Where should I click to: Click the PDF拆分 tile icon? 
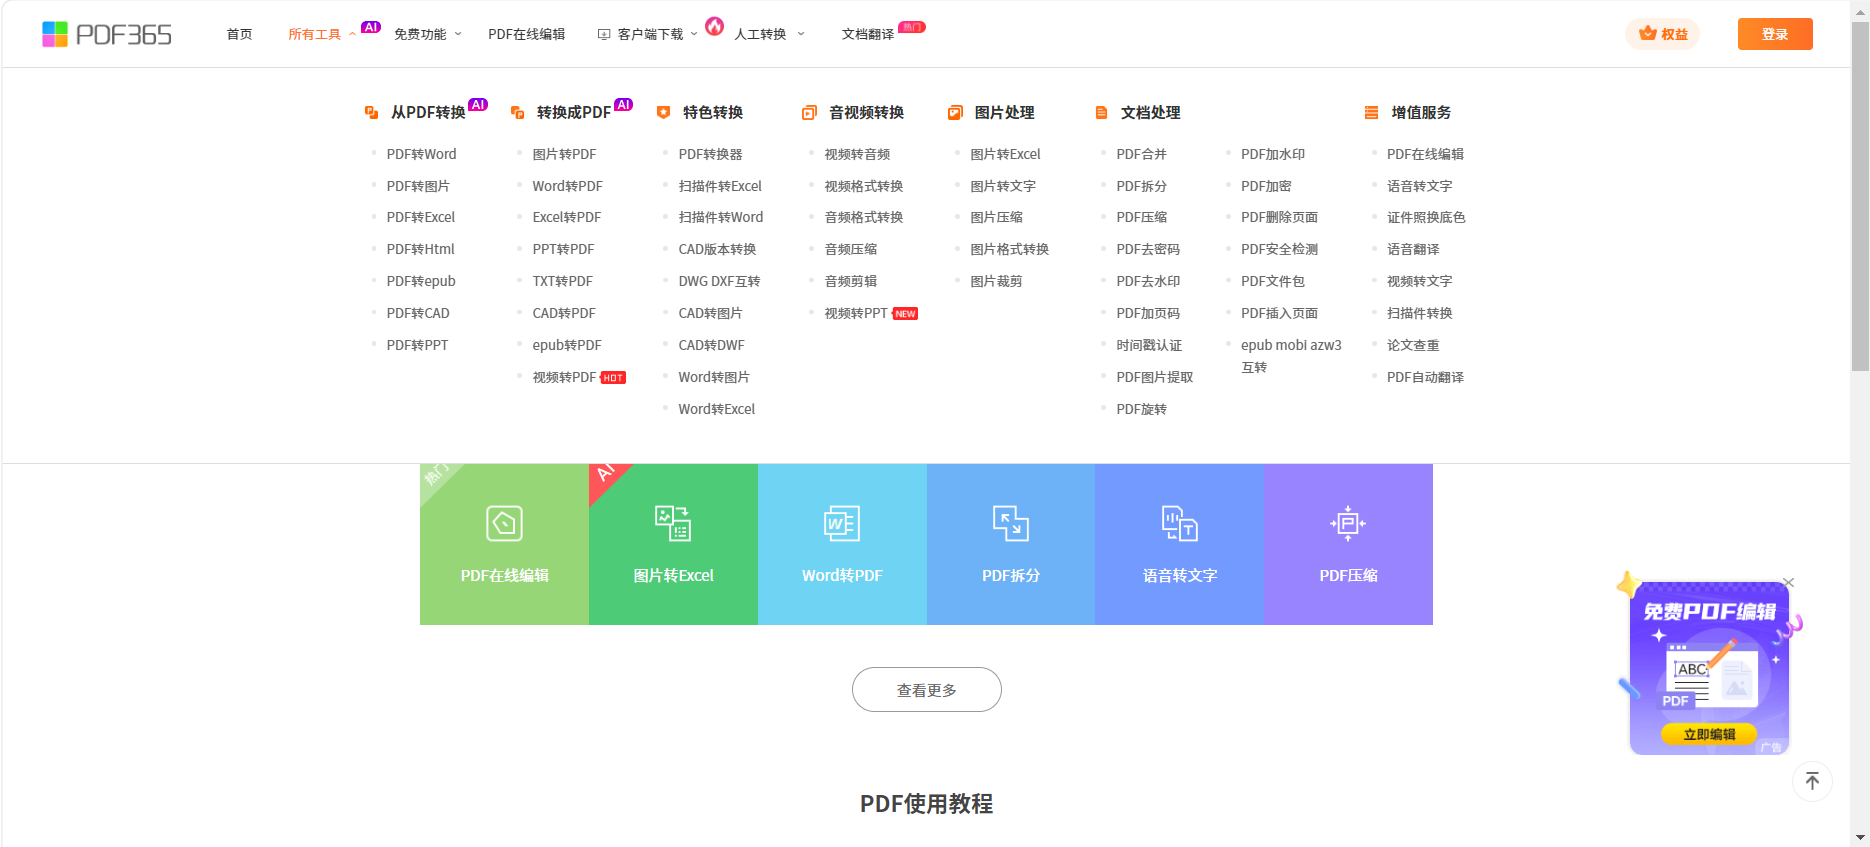tap(1011, 523)
